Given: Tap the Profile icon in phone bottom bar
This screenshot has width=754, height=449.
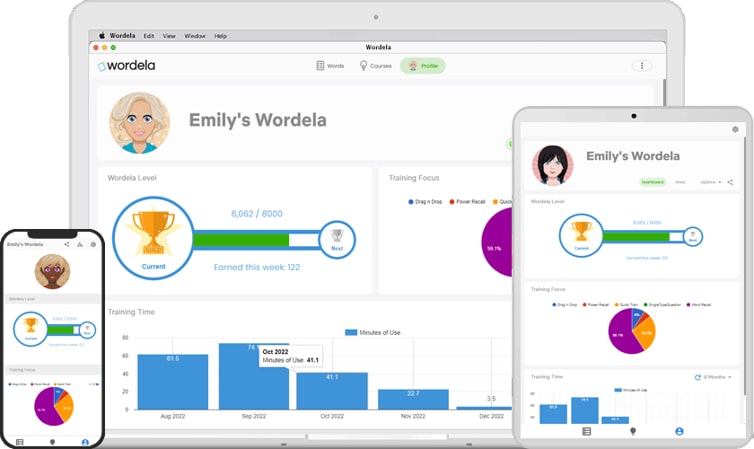Looking at the screenshot, I should coord(85,442).
